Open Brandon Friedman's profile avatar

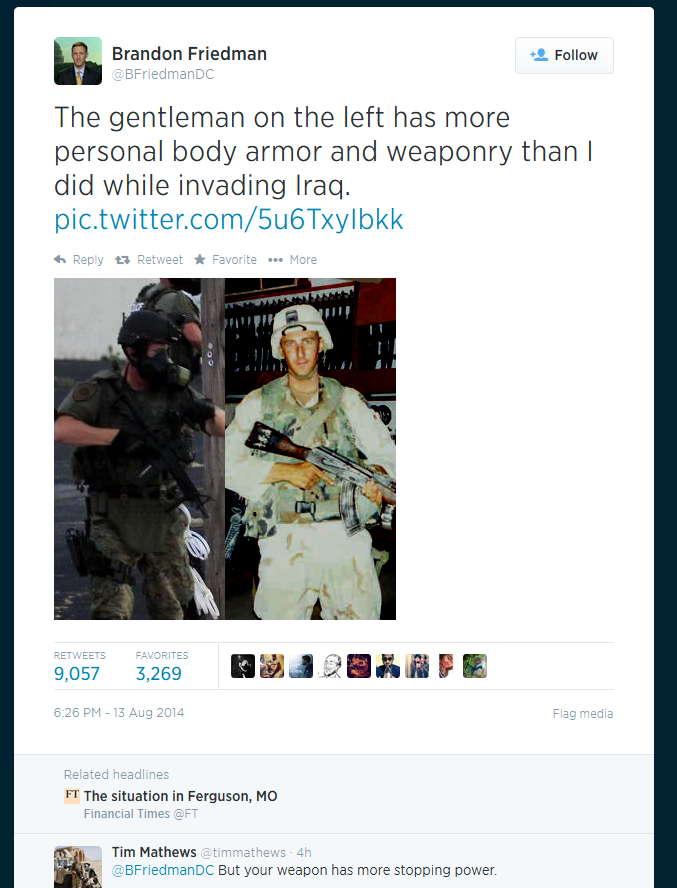[x=78, y=61]
